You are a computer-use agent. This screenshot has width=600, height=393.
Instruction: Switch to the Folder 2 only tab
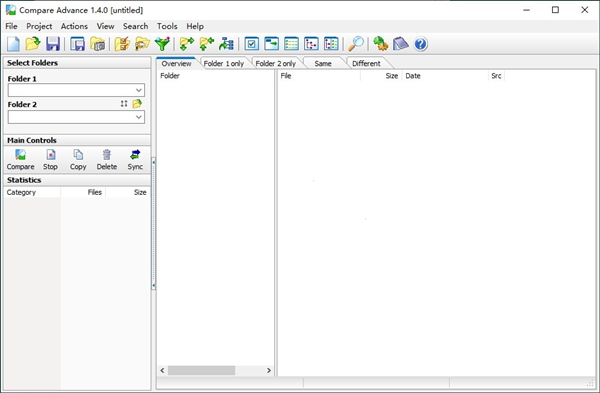[276, 64]
